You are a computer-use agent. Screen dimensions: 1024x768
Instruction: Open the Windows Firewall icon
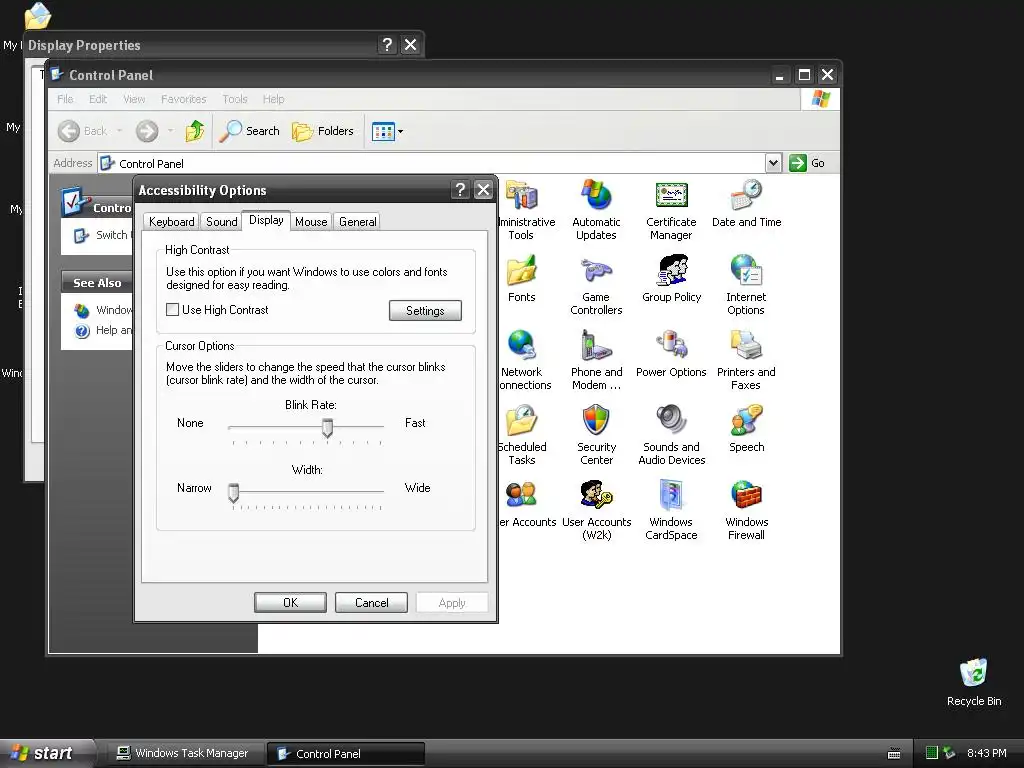[x=746, y=510]
